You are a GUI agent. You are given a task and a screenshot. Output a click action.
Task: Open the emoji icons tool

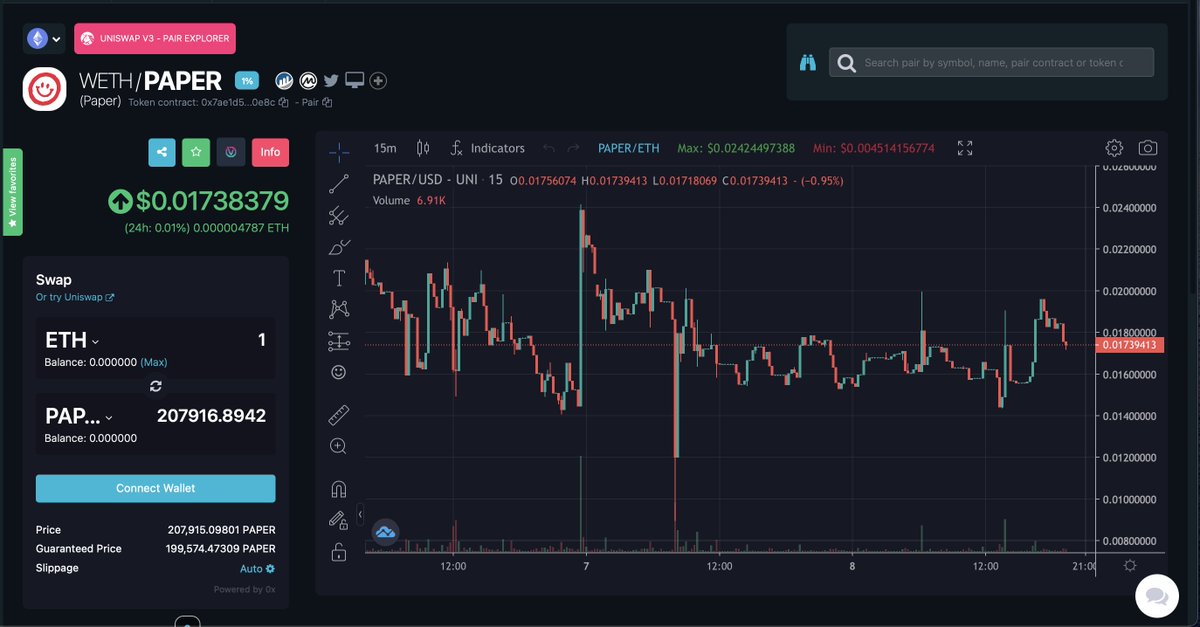tap(339, 372)
